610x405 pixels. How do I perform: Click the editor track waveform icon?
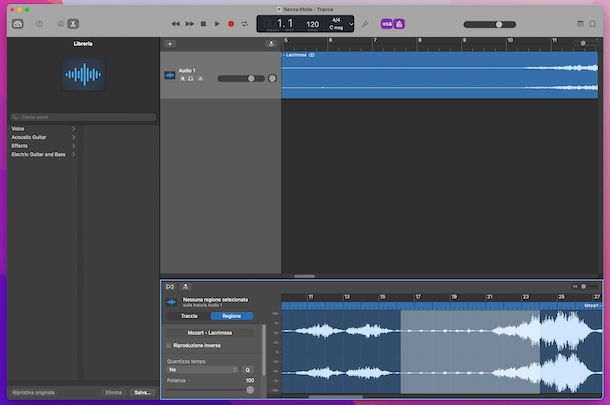(x=171, y=302)
